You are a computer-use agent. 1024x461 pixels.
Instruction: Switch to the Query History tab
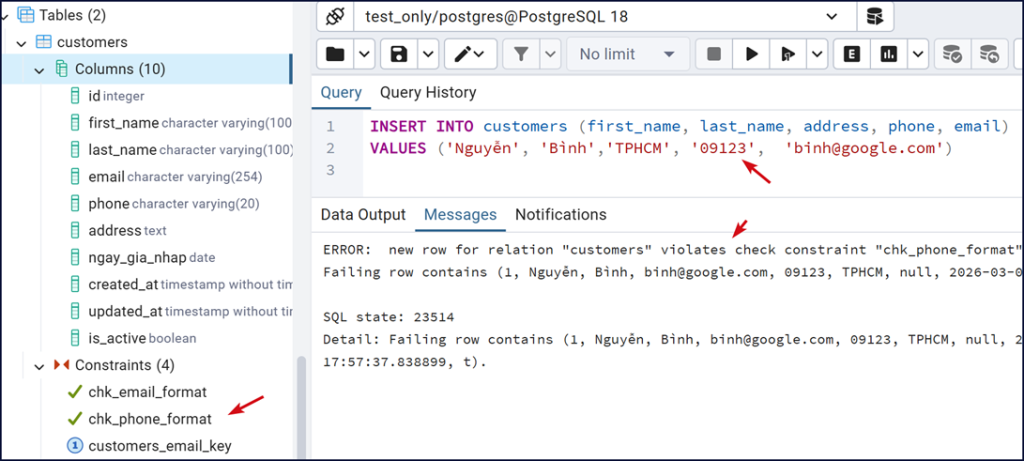pyautogui.click(x=428, y=93)
